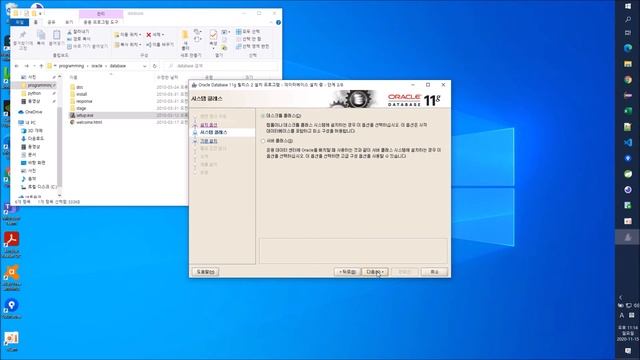Click the Help (도움말) button in Oracle installer
This screenshot has height=360, width=640.
(x=205, y=272)
